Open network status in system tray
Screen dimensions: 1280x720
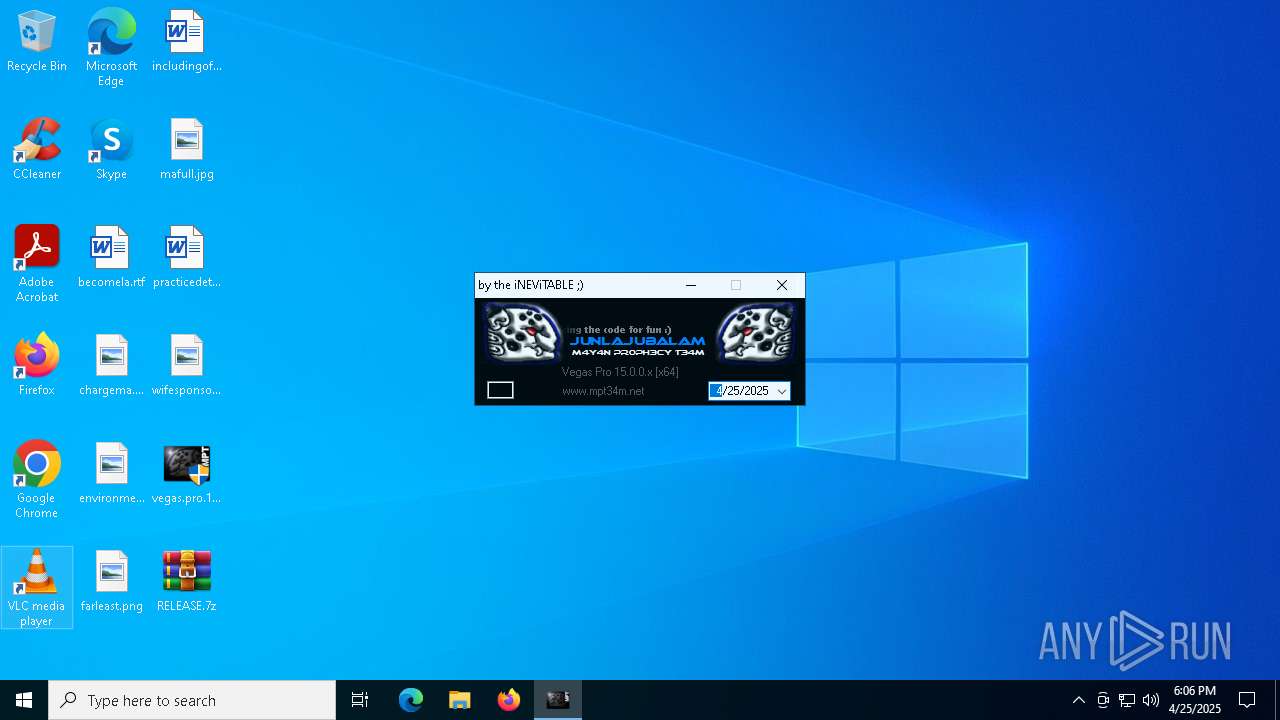[x=1127, y=700]
